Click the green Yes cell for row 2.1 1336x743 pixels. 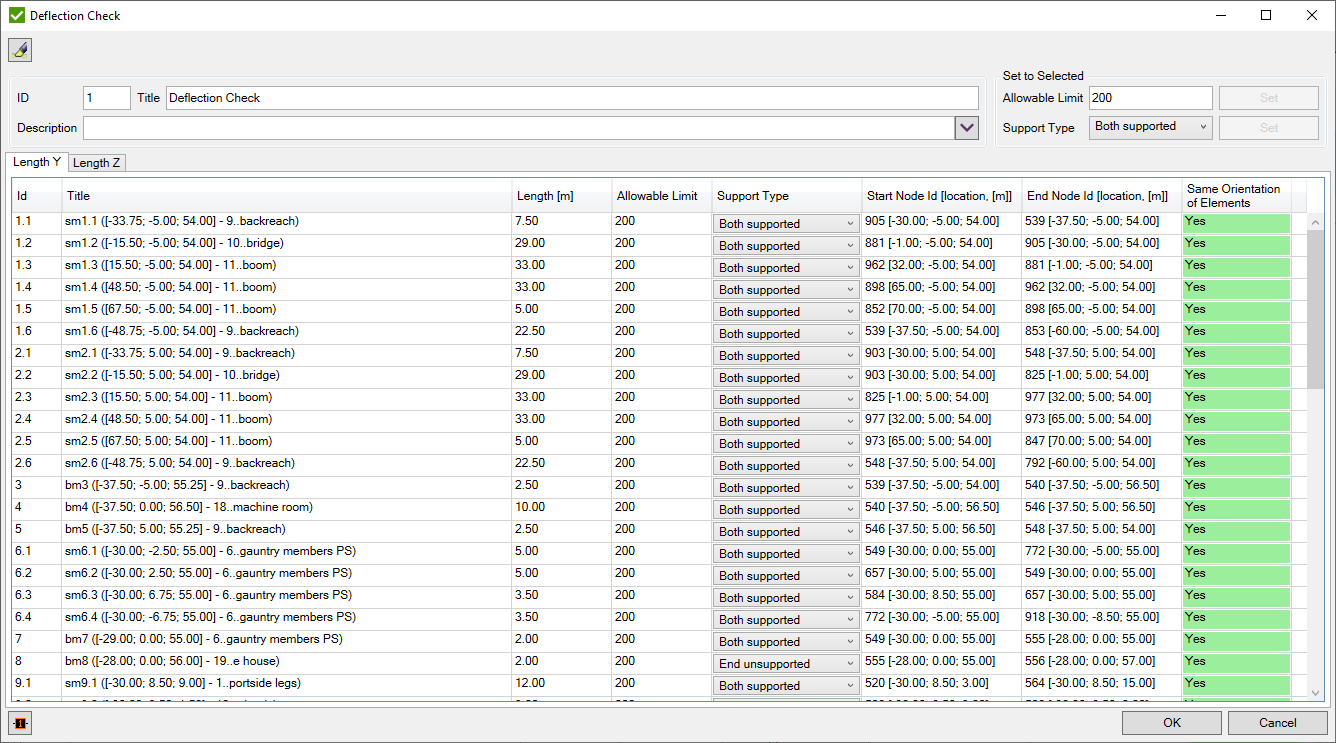[1236, 354]
